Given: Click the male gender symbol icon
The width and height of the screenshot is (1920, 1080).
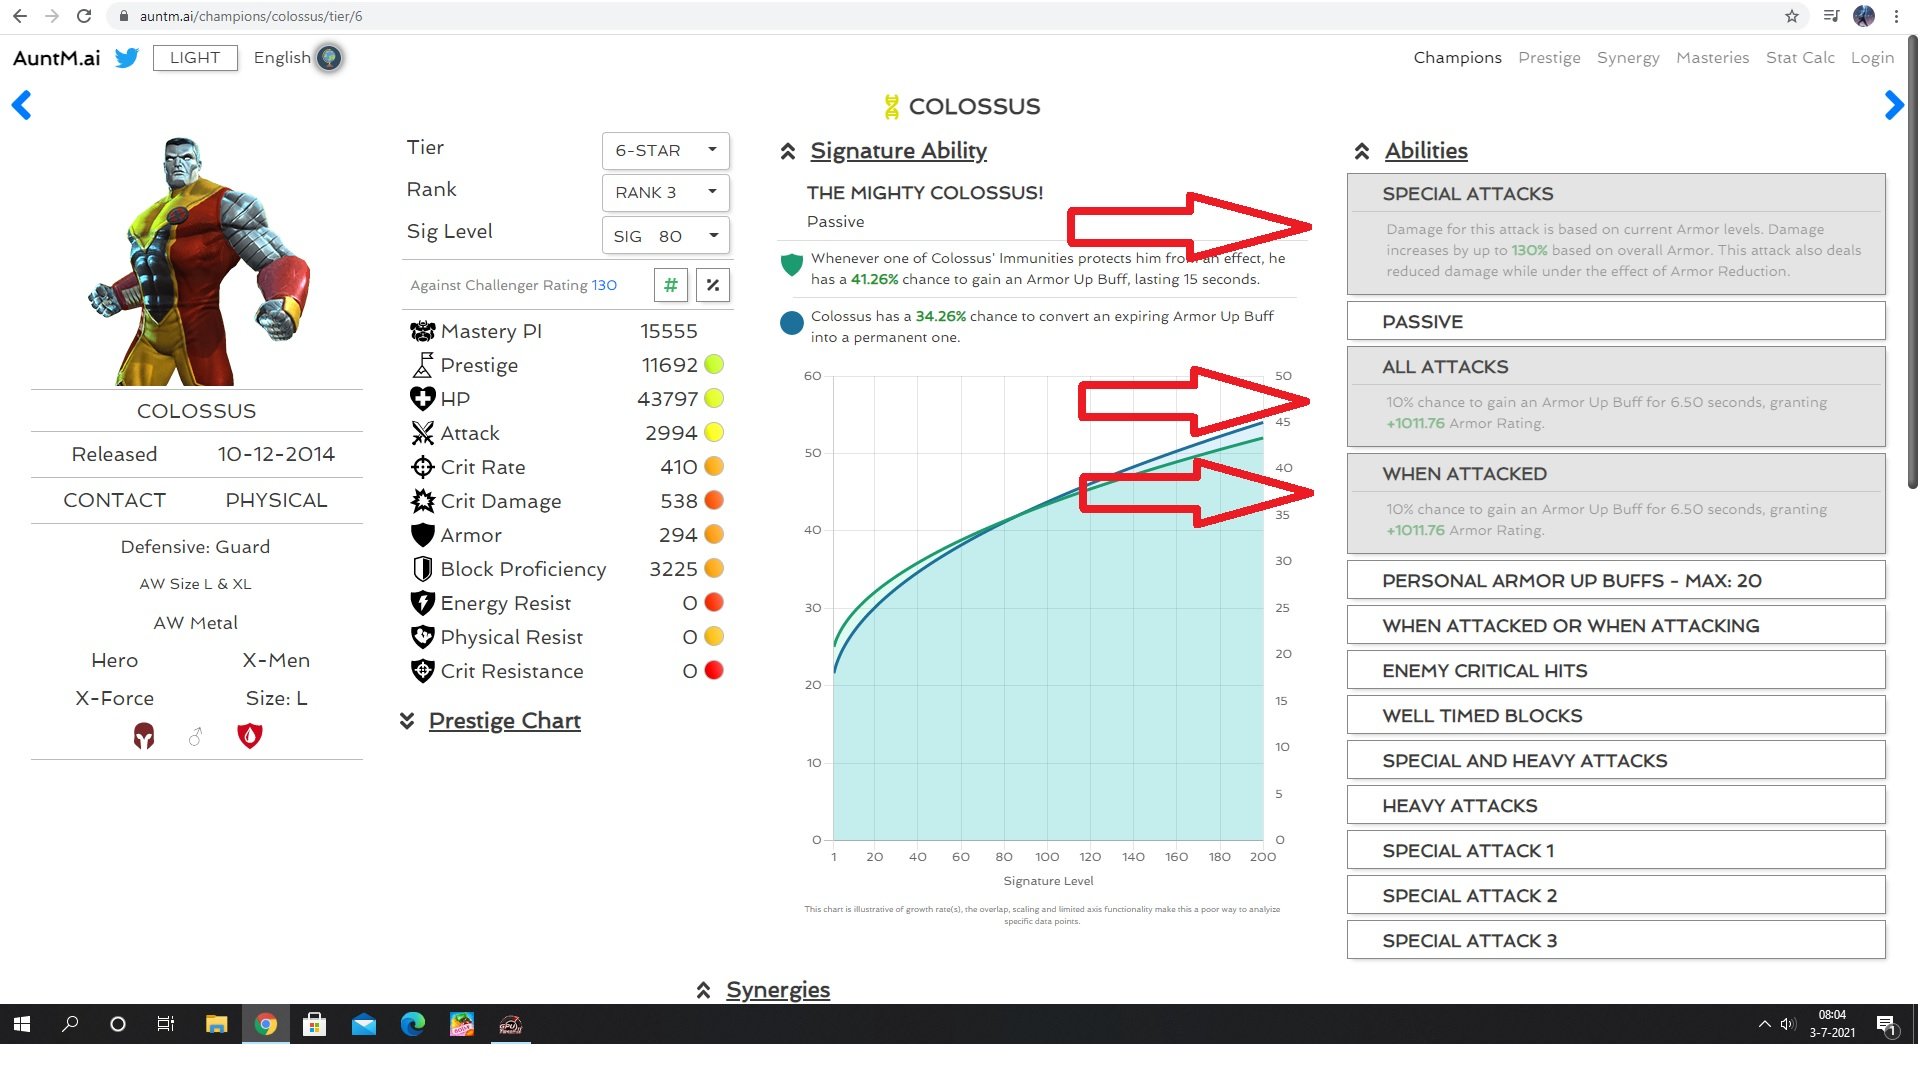Looking at the screenshot, I should click(196, 737).
